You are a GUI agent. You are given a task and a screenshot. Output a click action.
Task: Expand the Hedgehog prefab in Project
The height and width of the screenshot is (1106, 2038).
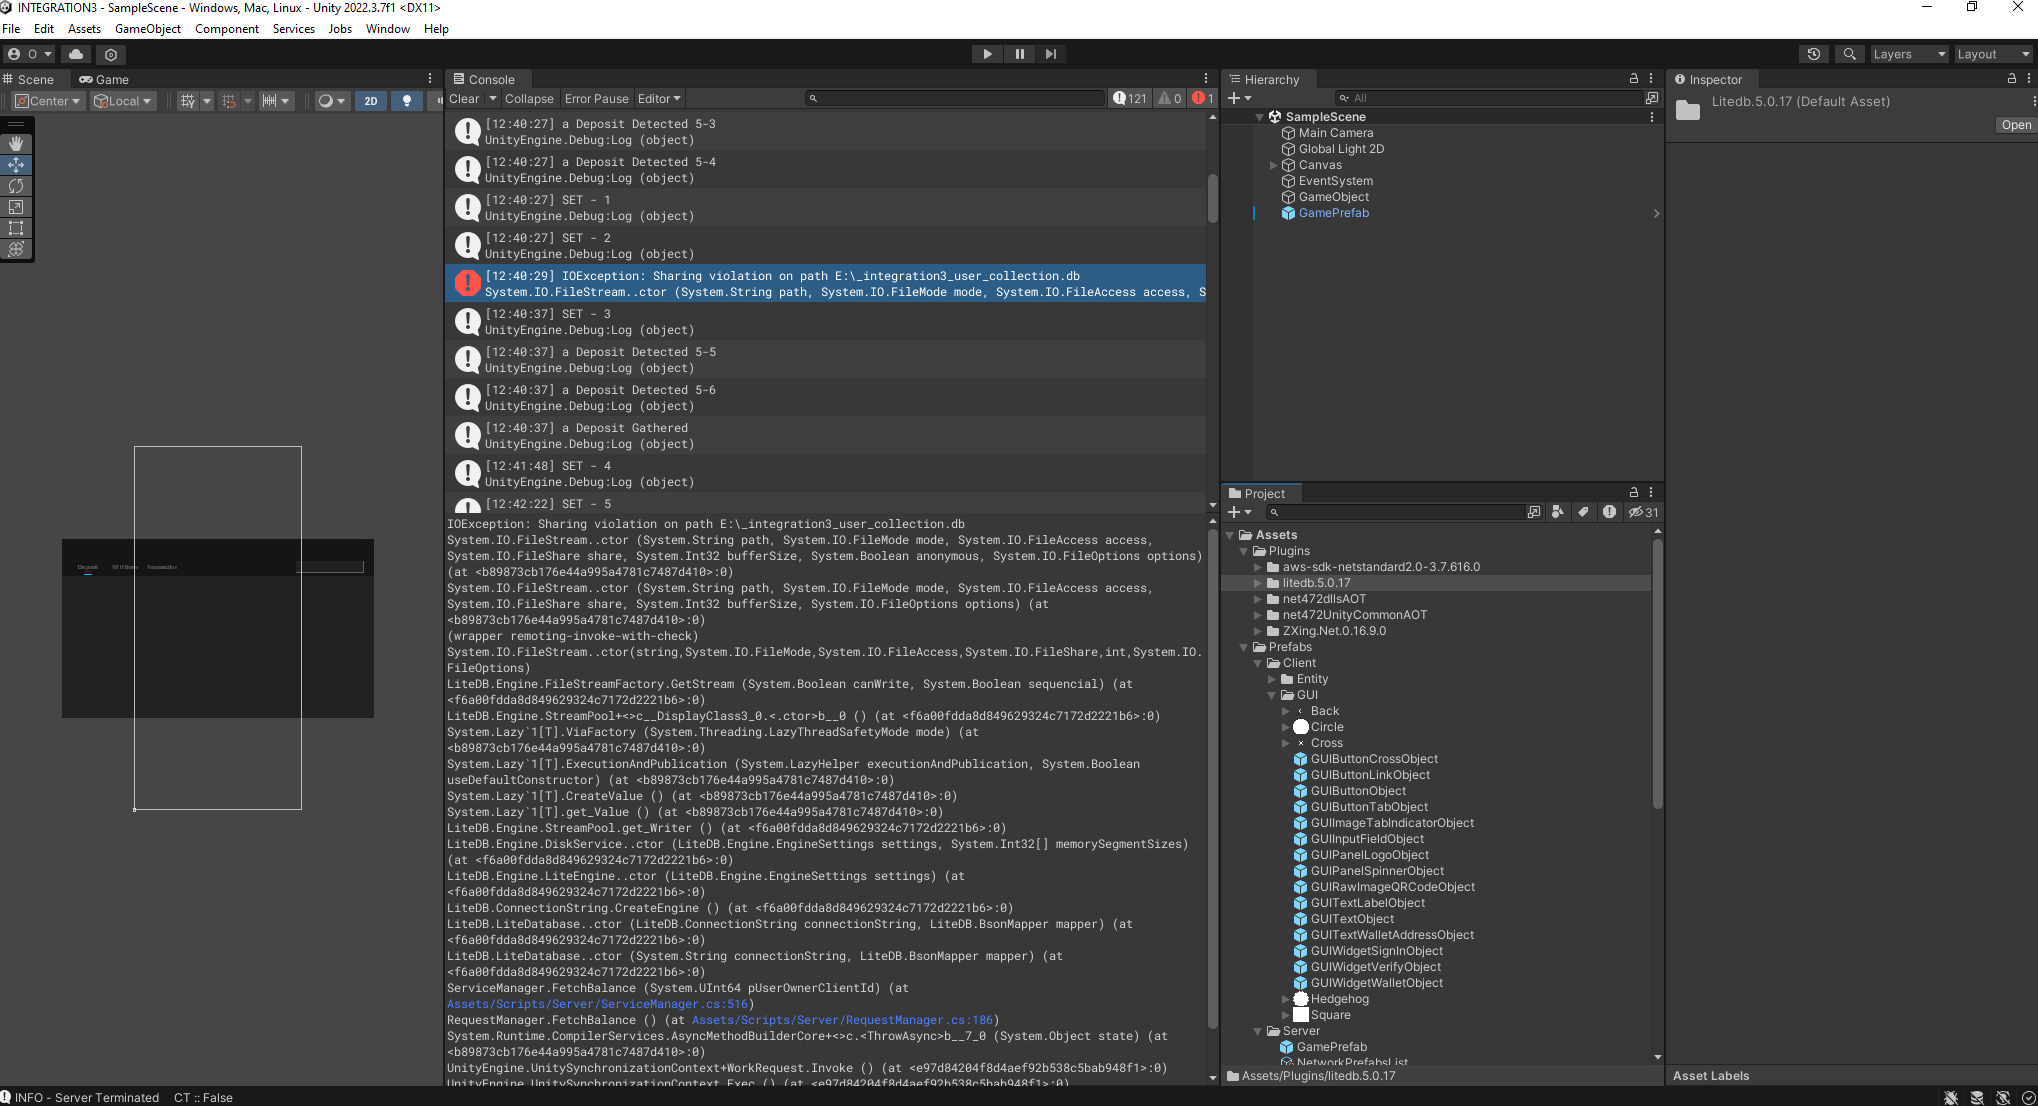tap(1287, 998)
